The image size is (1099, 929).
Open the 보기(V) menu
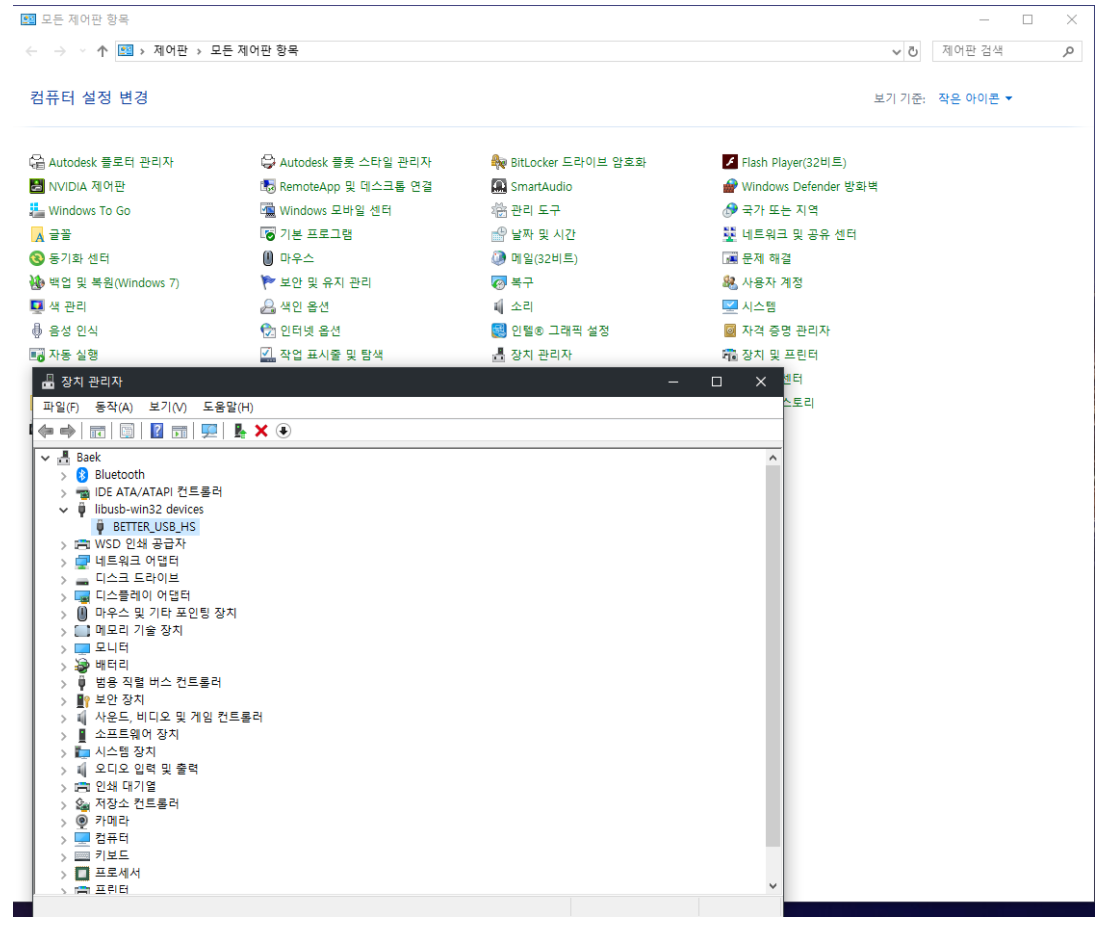pyautogui.click(x=168, y=407)
